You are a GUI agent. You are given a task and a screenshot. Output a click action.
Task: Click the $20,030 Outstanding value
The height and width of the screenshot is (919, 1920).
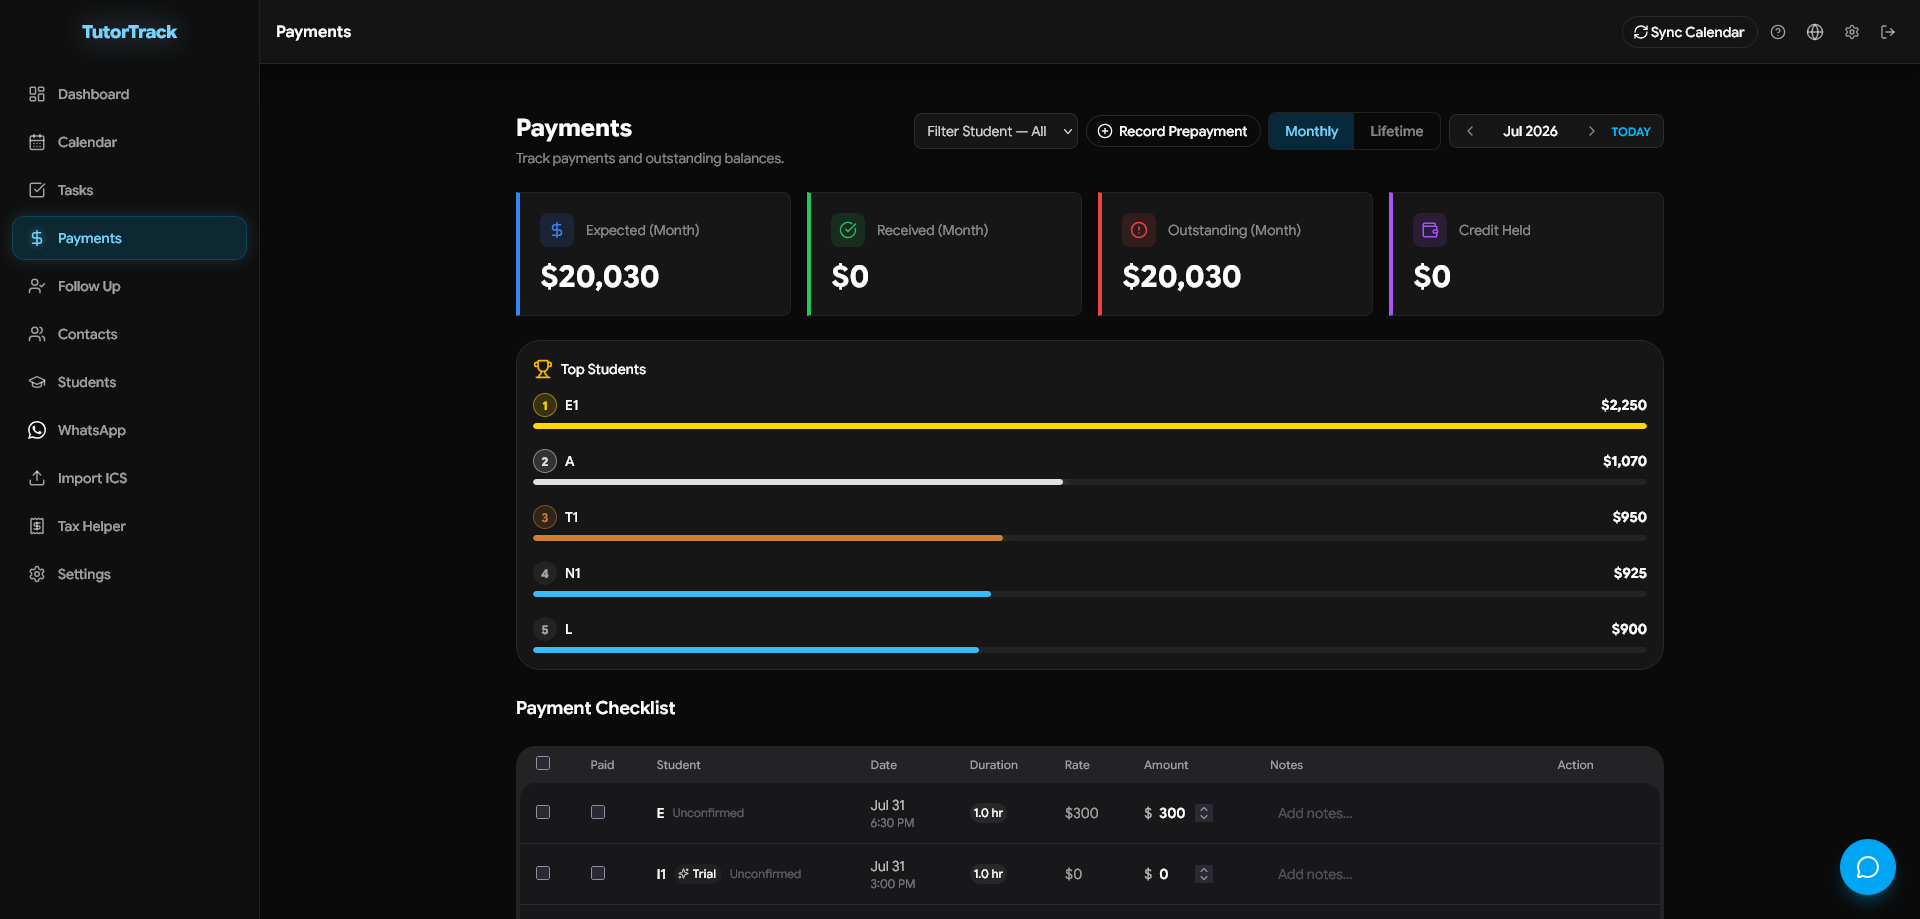tap(1181, 276)
